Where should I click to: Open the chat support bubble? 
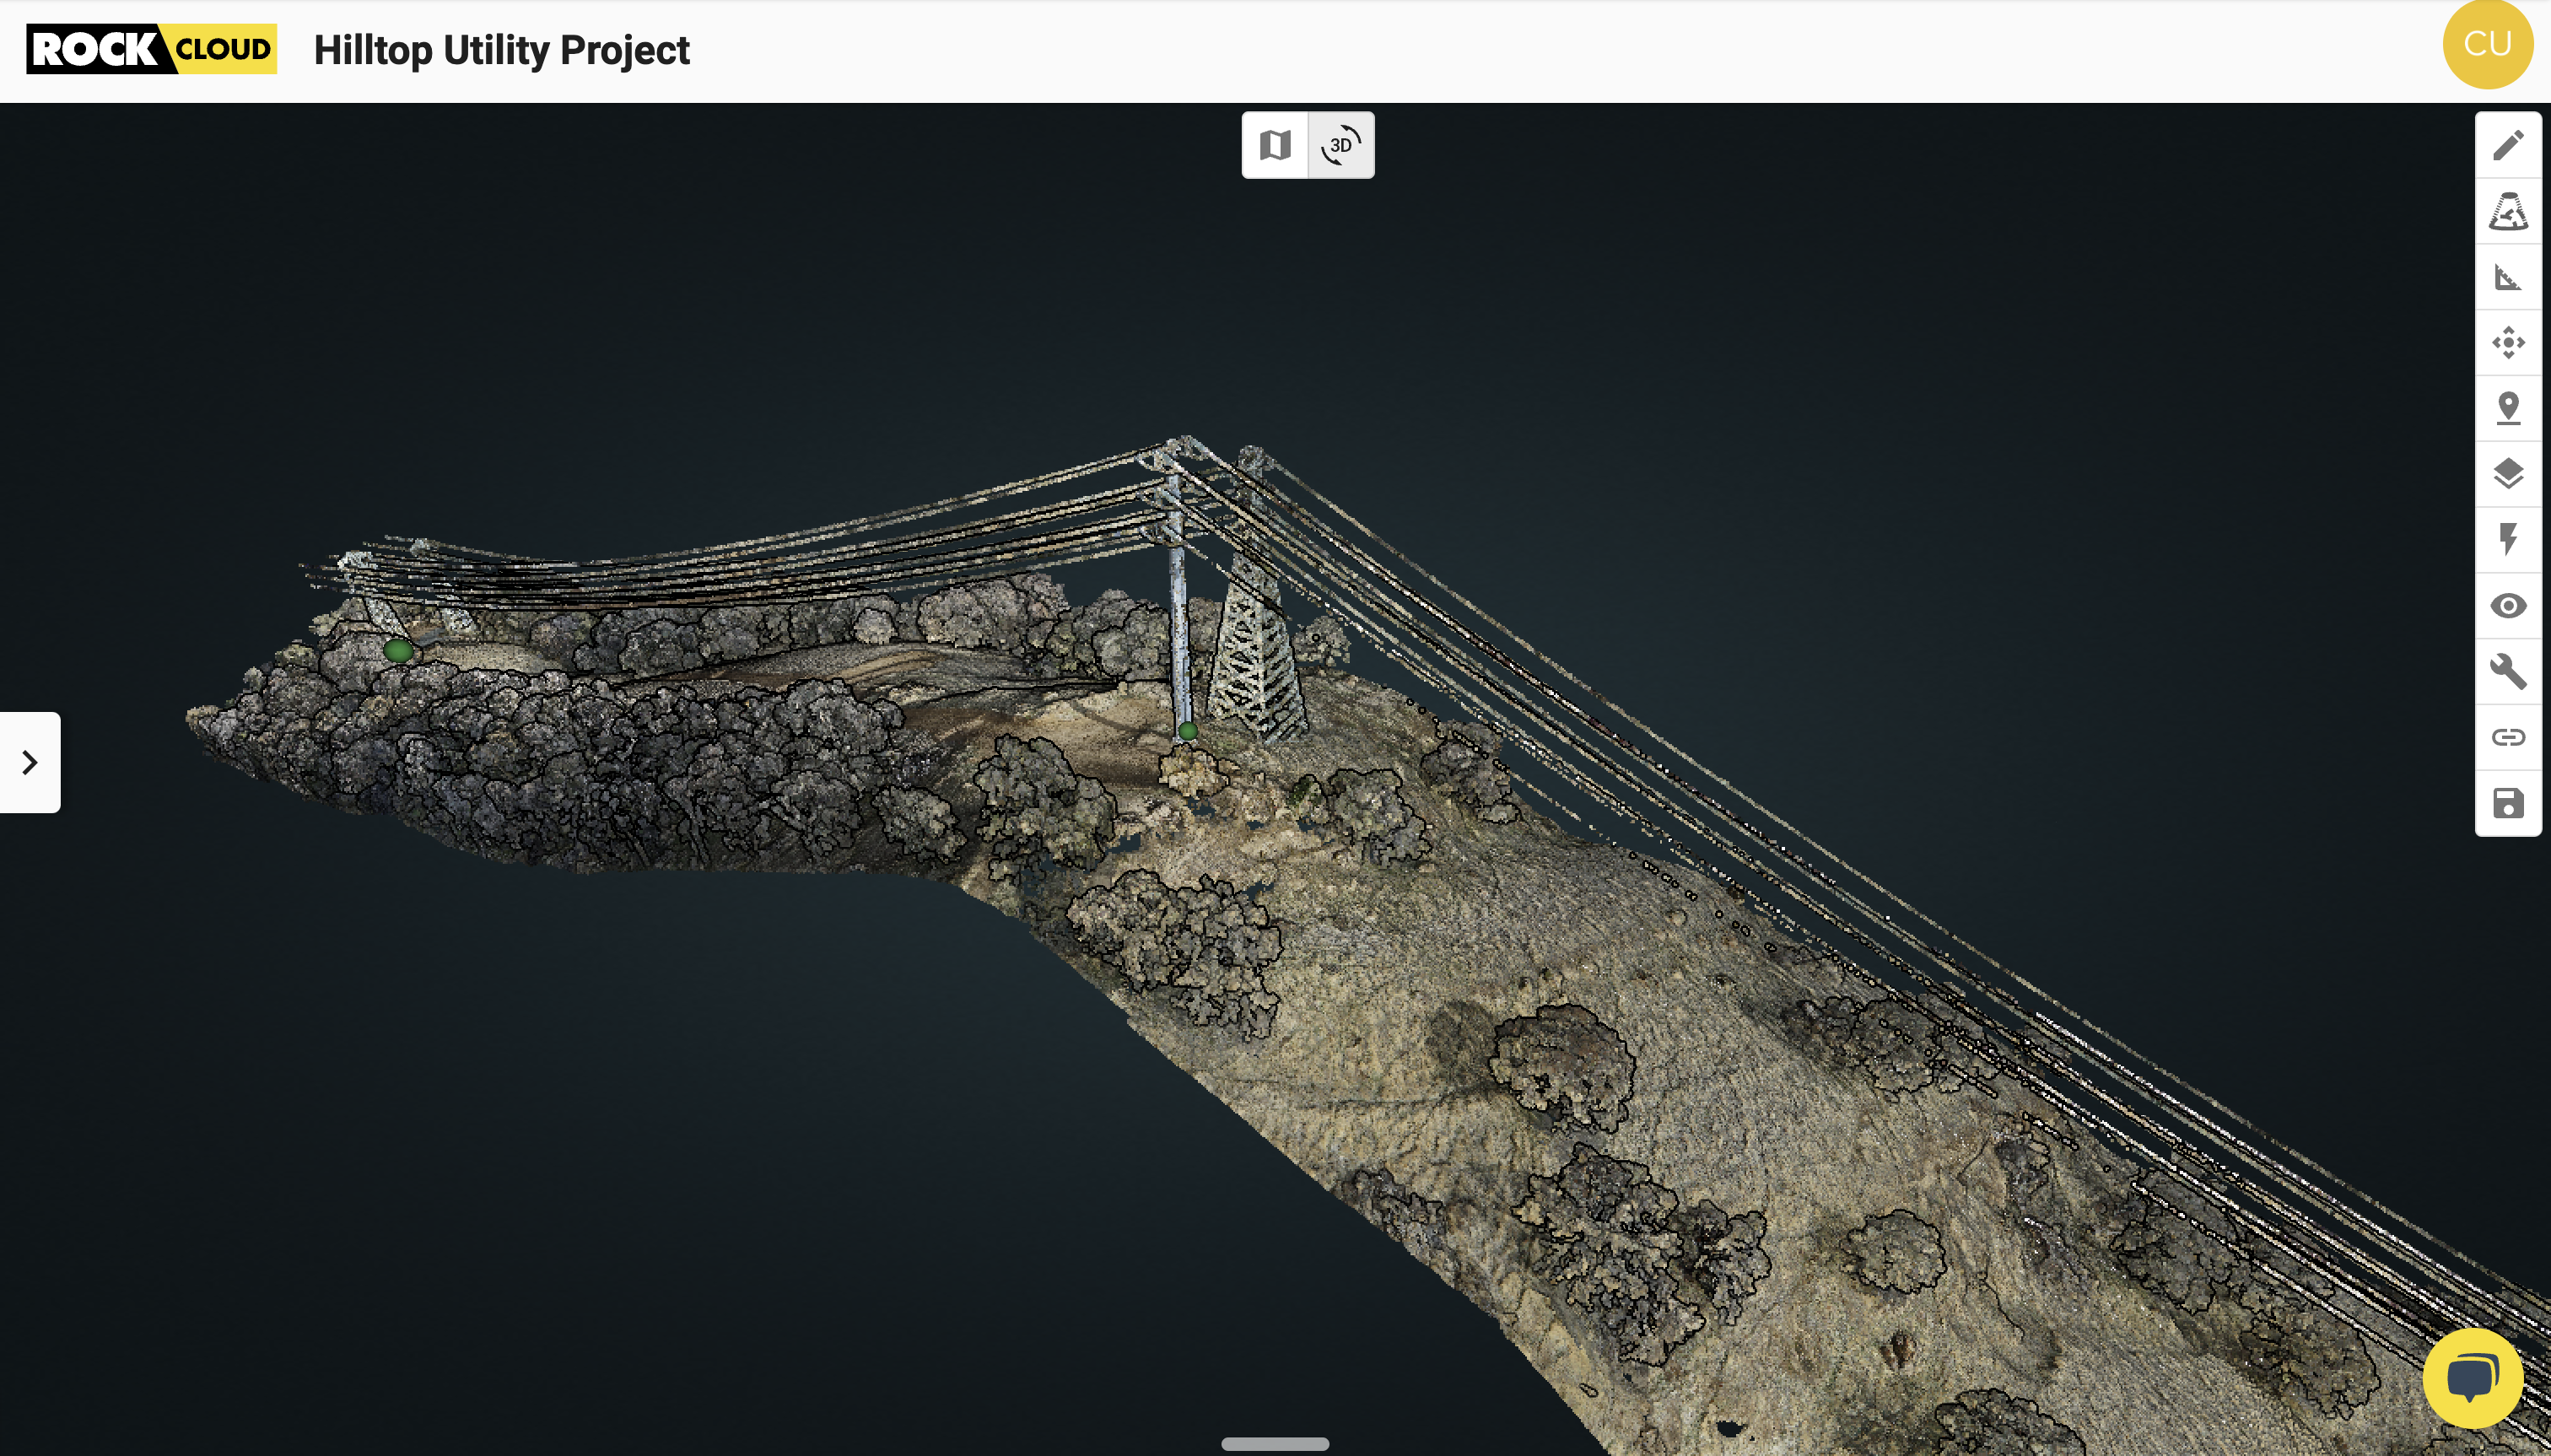click(x=2472, y=1378)
